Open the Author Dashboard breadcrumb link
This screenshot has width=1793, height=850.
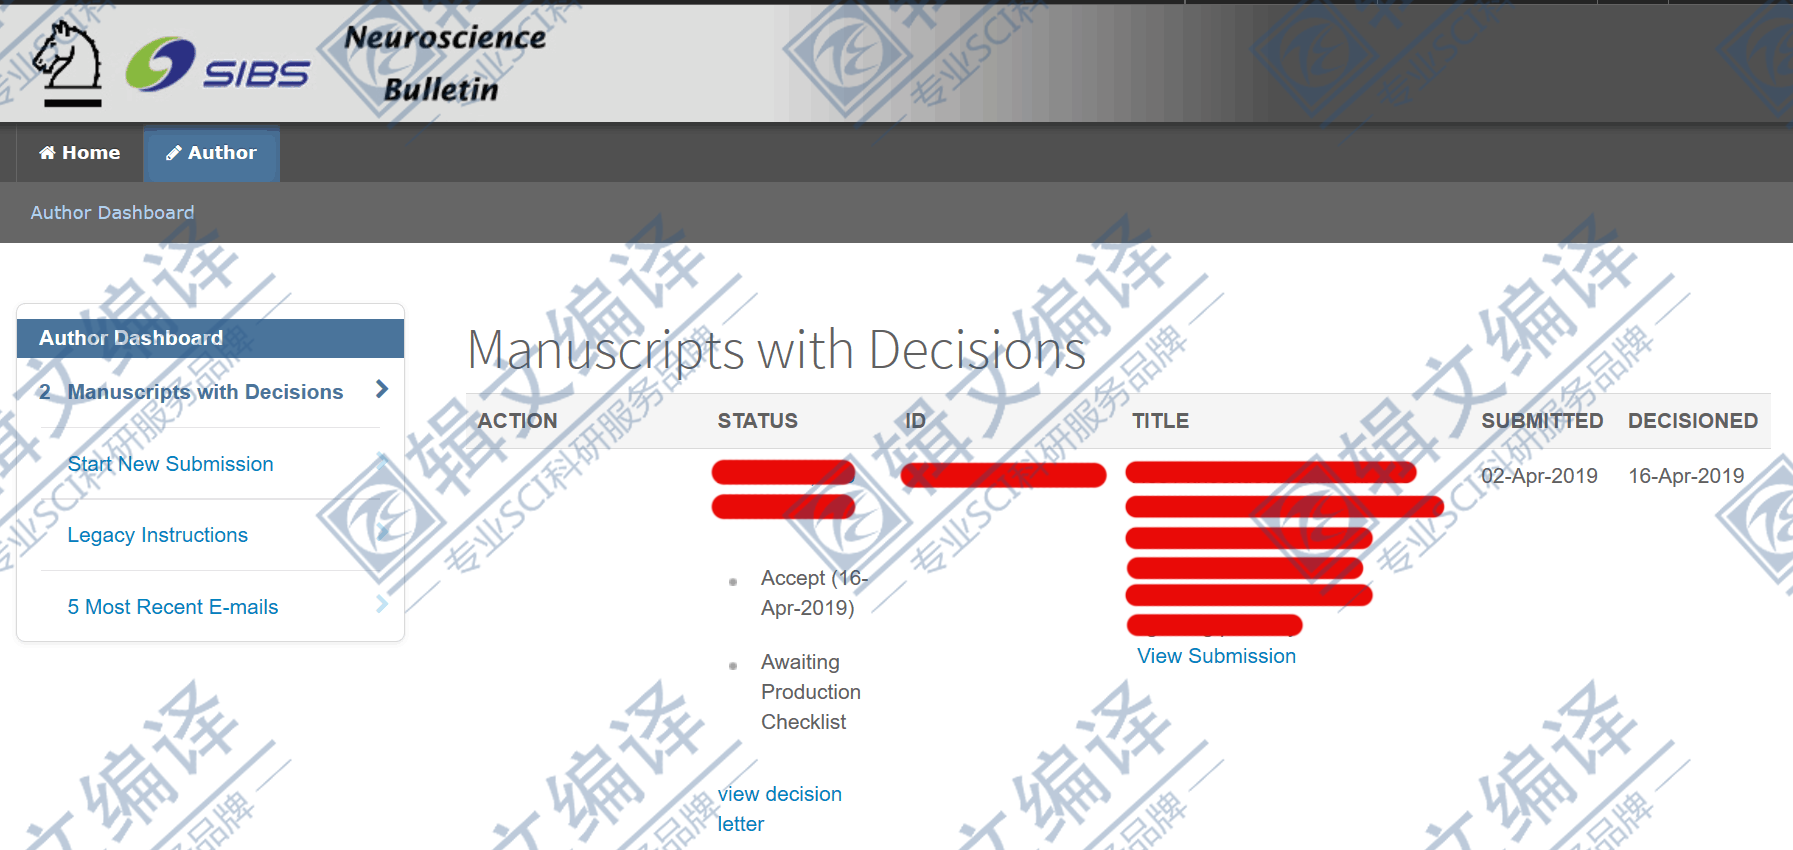[x=112, y=213]
